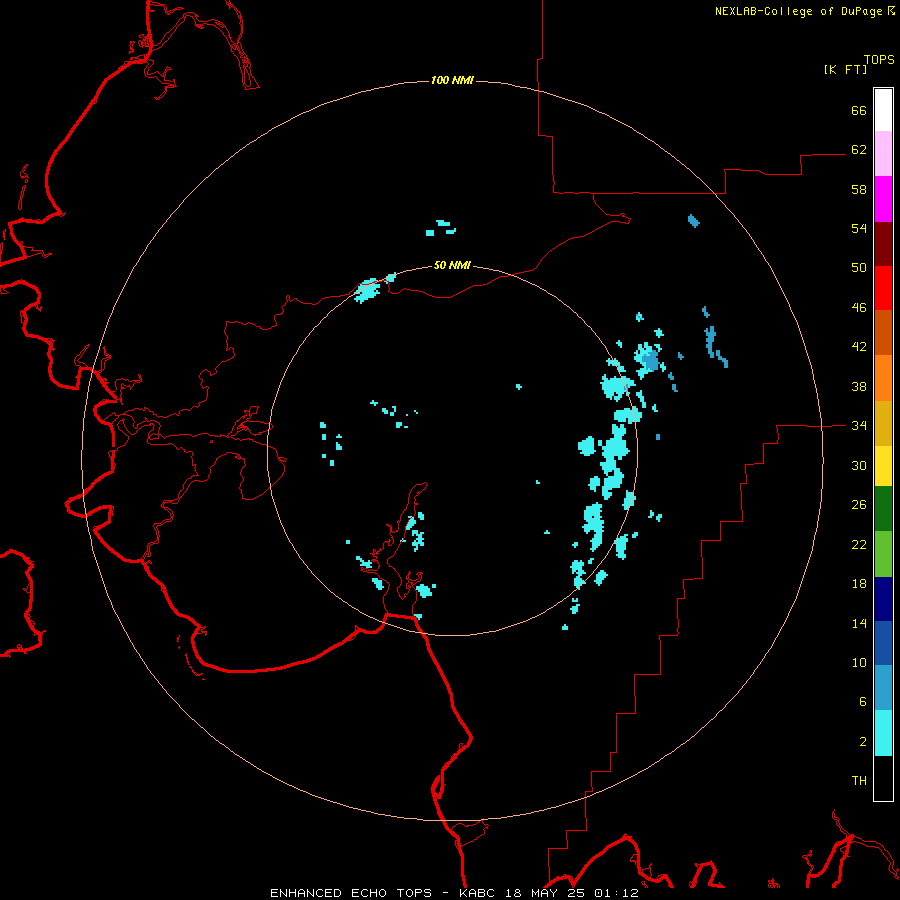Pick the gold legend swatch
Viewport: 900px width, 900px height.
point(883,423)
